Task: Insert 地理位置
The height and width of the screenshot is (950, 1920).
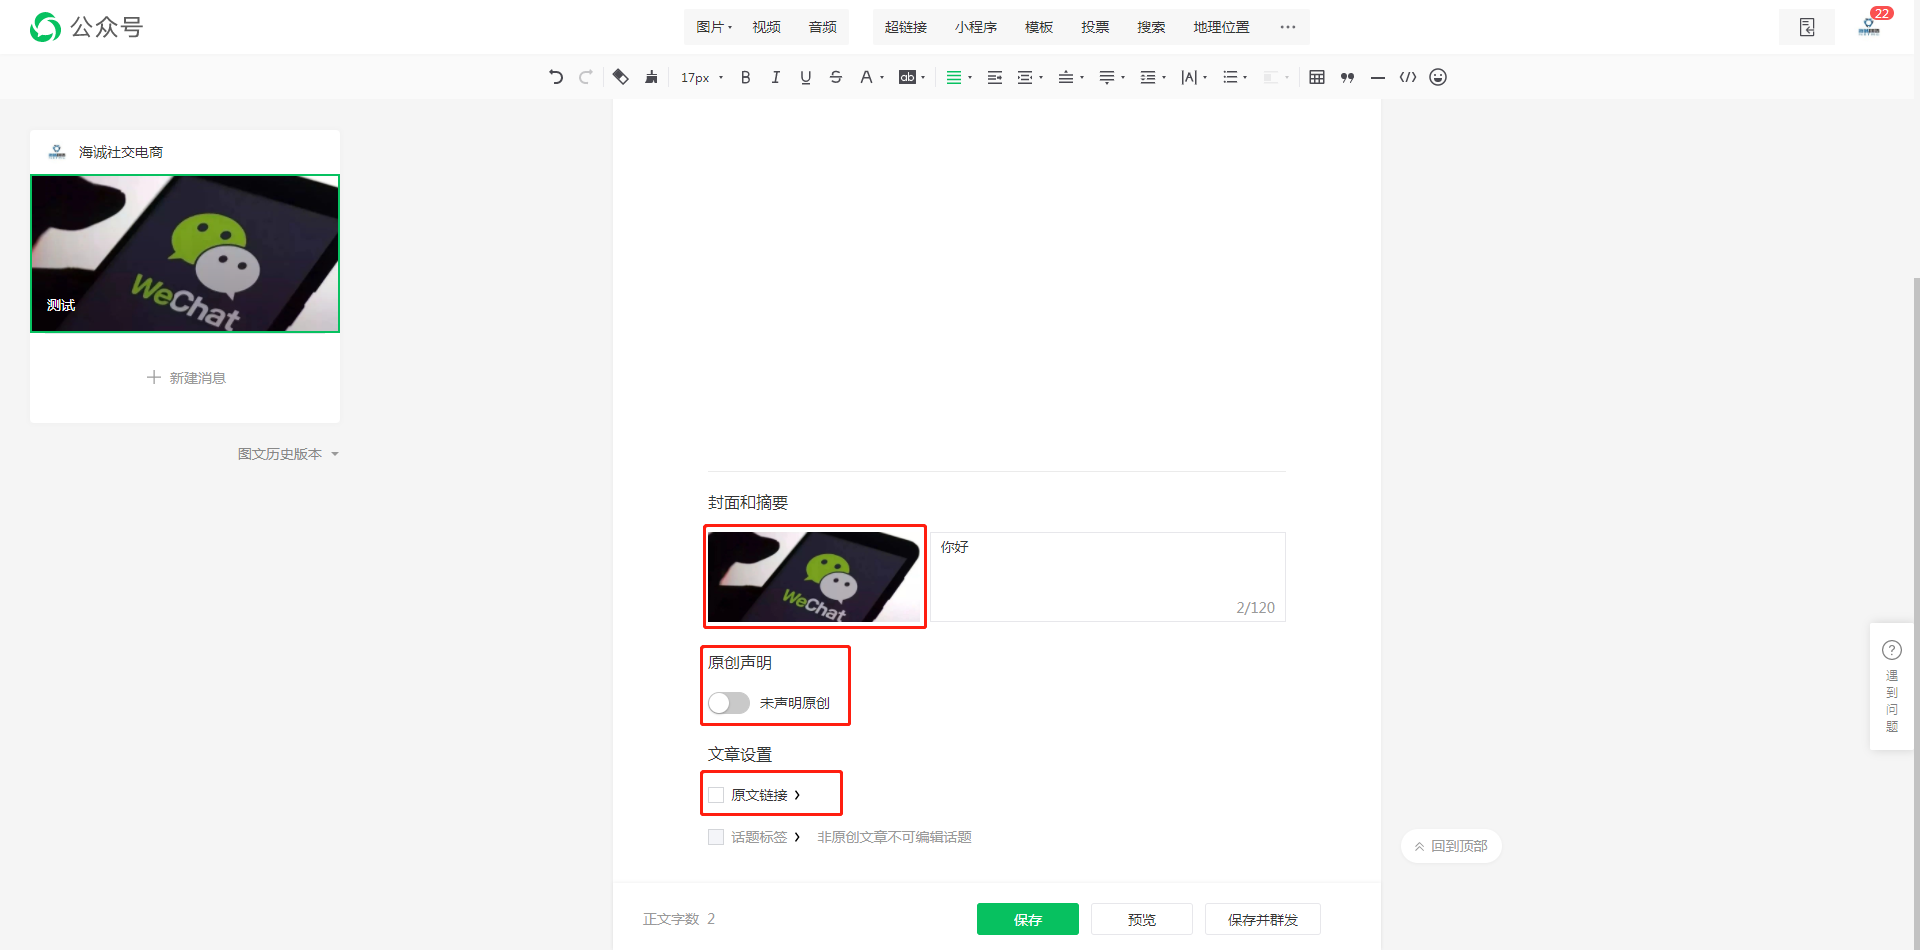Action: coord(1221,27)
